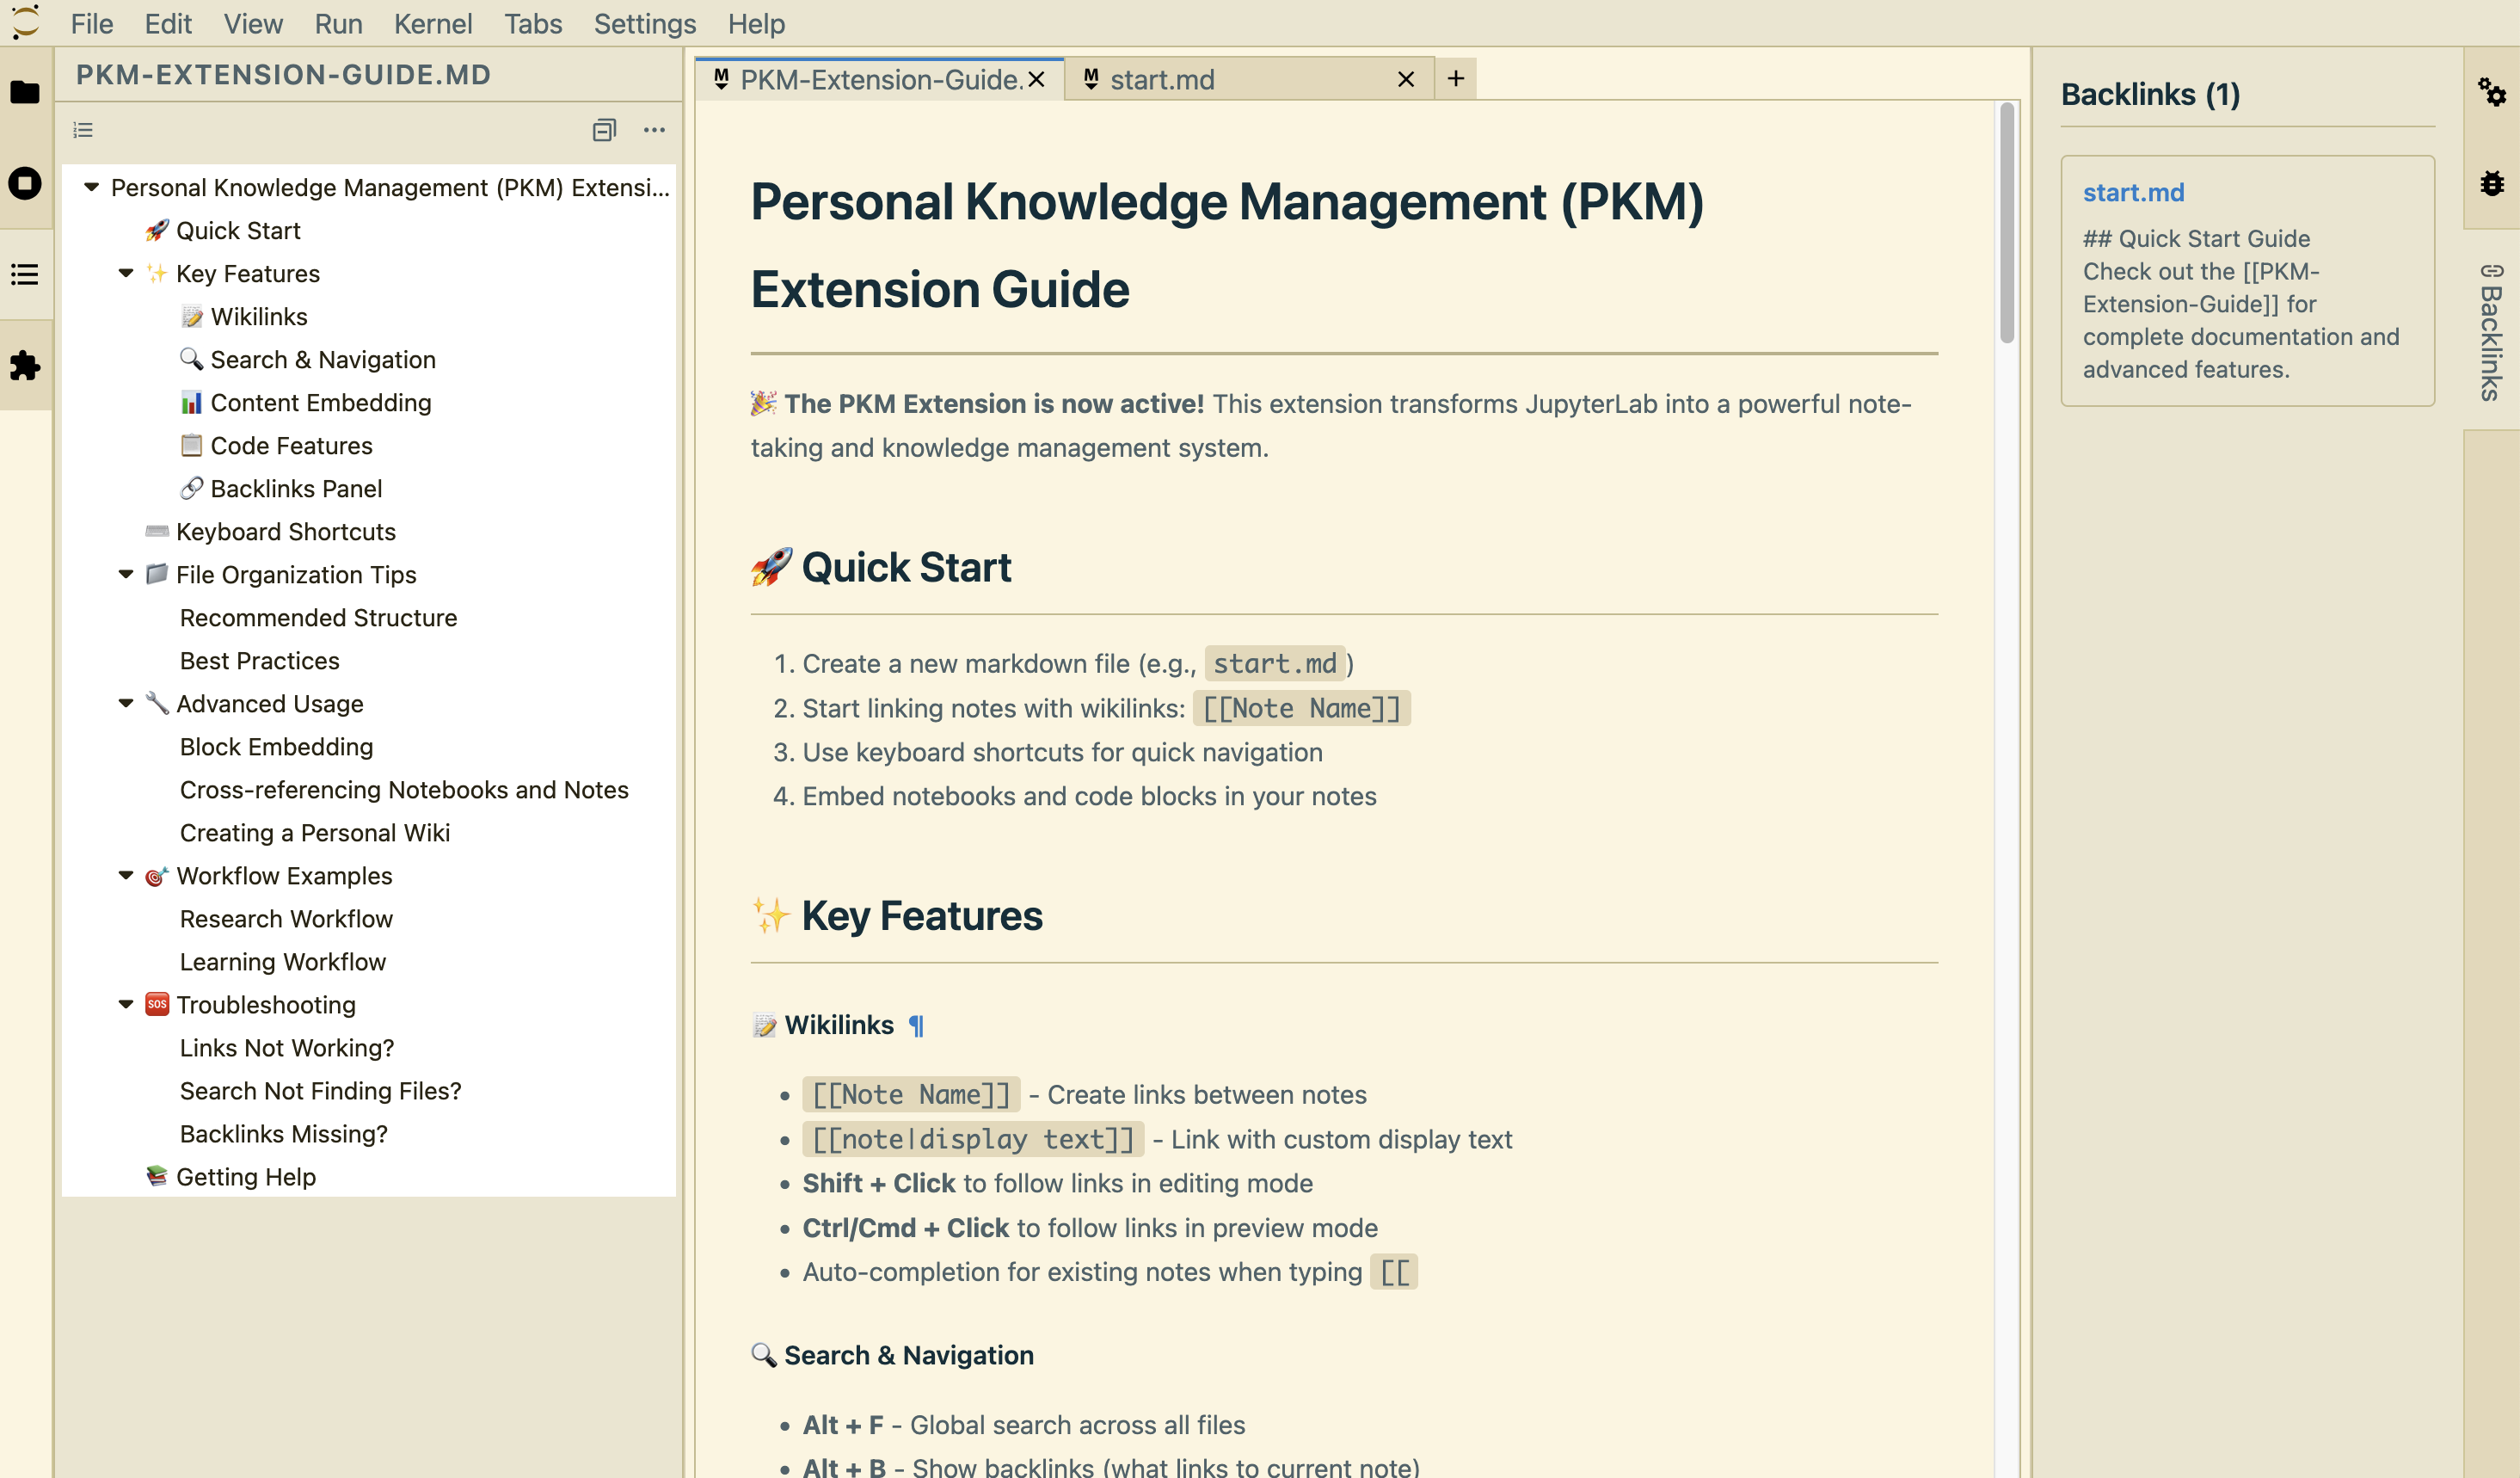This screenshot has width=2520, height=1478.
Task: Click the markdown icon on start.md tab
Action: [x=1091, y=79]
